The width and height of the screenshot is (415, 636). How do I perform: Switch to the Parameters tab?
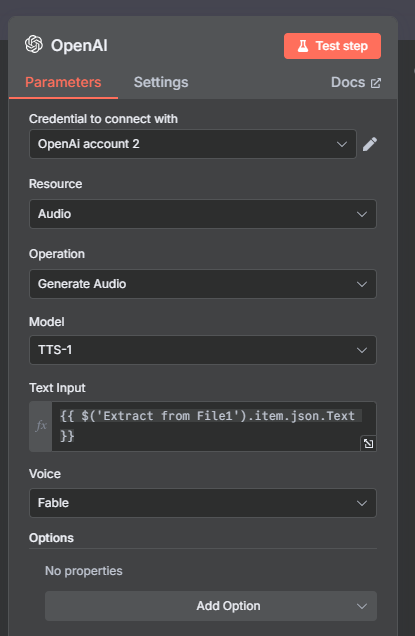pyautogui.click(x=63, y=82)
